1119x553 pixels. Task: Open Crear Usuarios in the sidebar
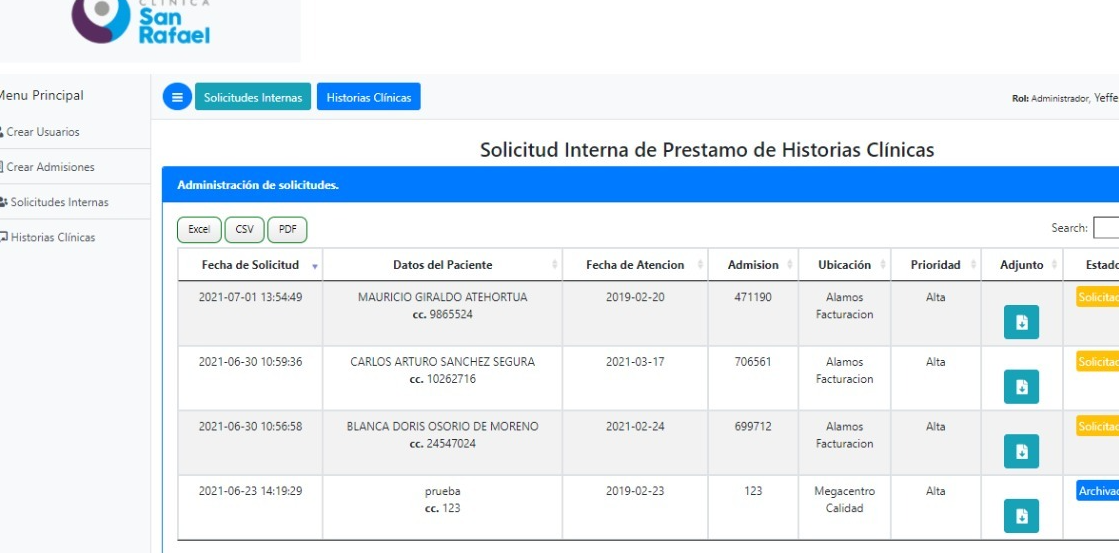(44, 132)
